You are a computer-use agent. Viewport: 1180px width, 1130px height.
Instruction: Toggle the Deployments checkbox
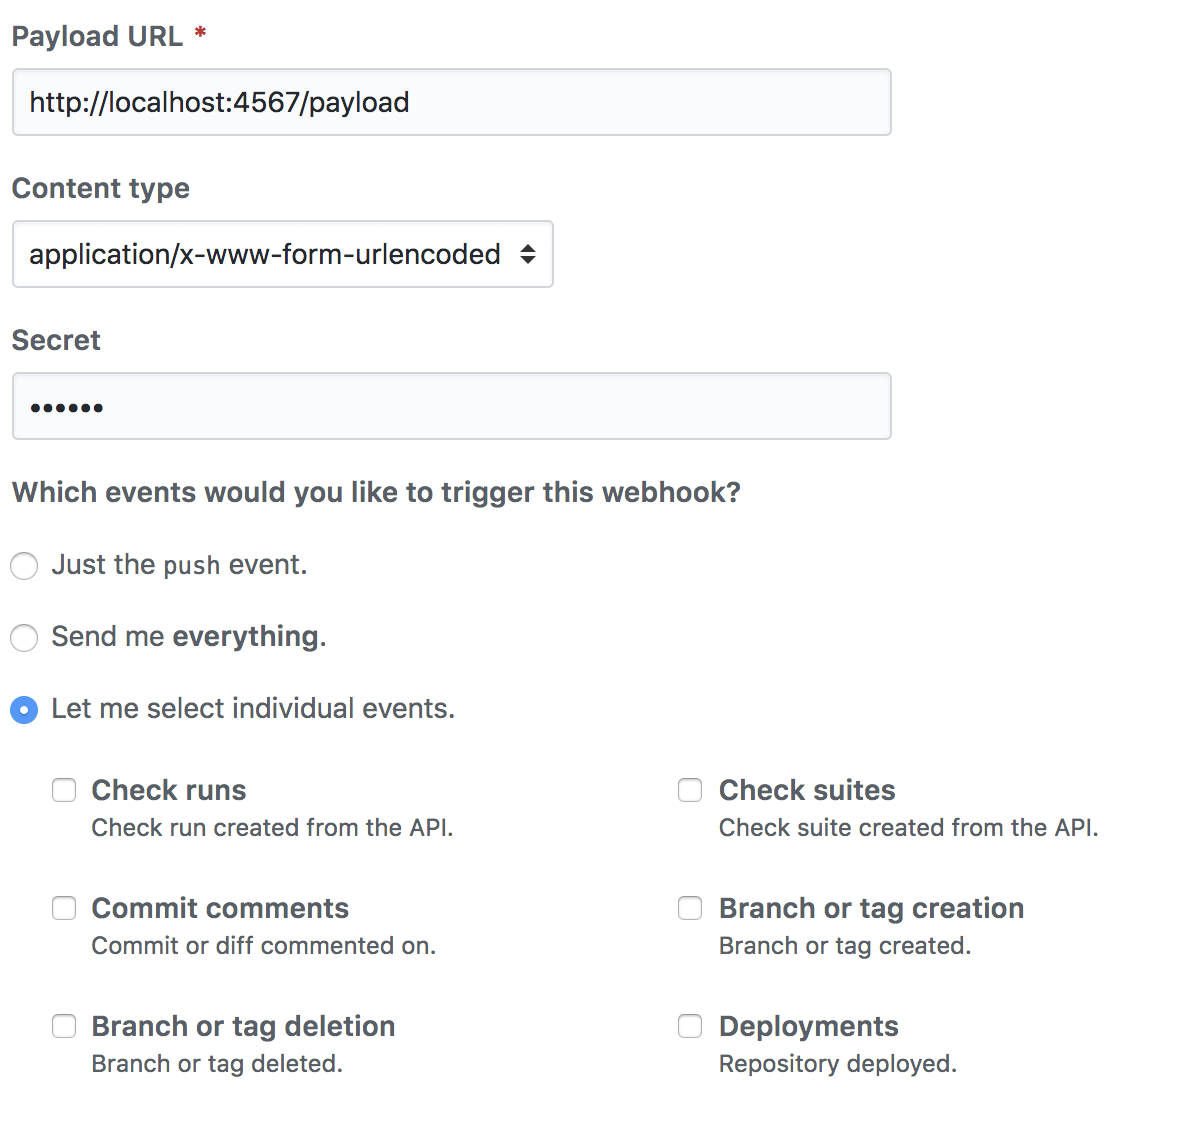[690, 1027]
